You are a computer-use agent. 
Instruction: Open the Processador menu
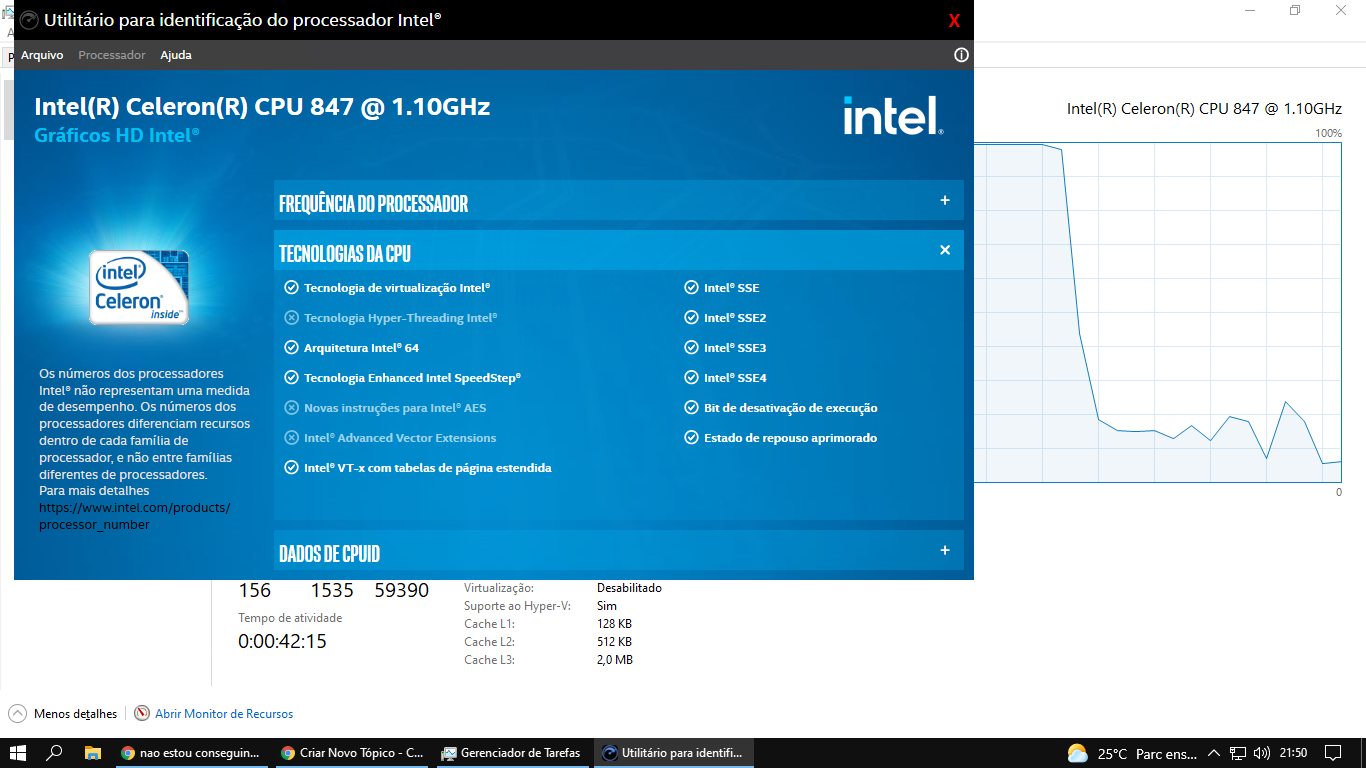tap(112, 55)
